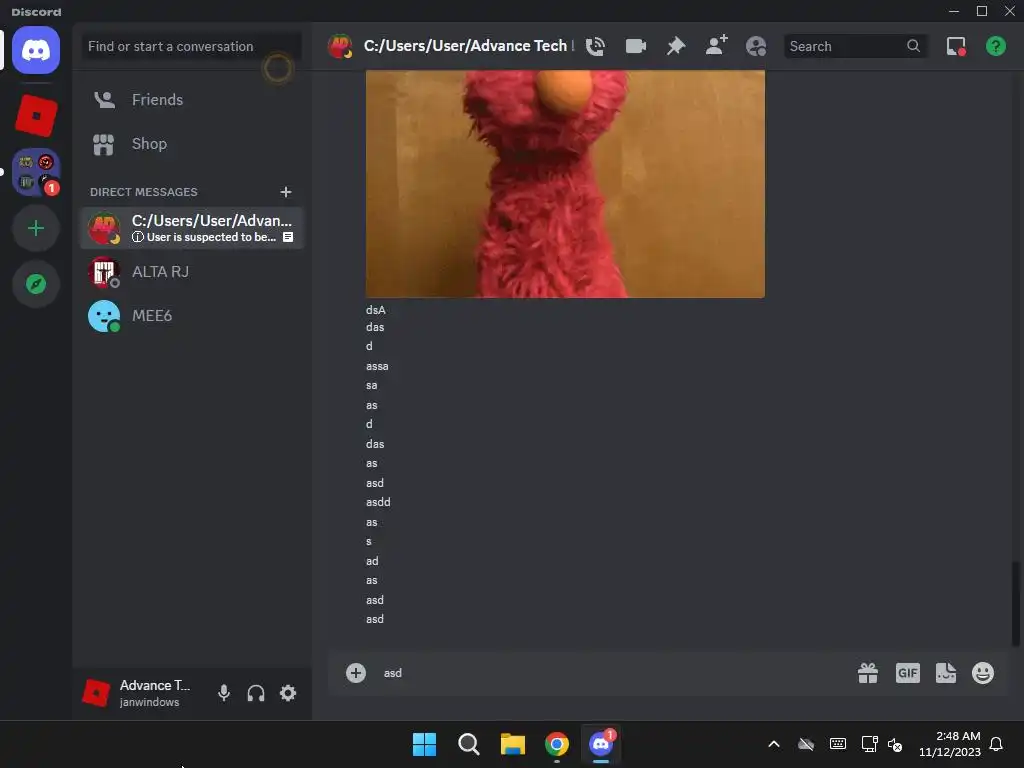1024x768 pixels.
Task: Open the MEE6 direct message
Action: click(x=192, y=316)
